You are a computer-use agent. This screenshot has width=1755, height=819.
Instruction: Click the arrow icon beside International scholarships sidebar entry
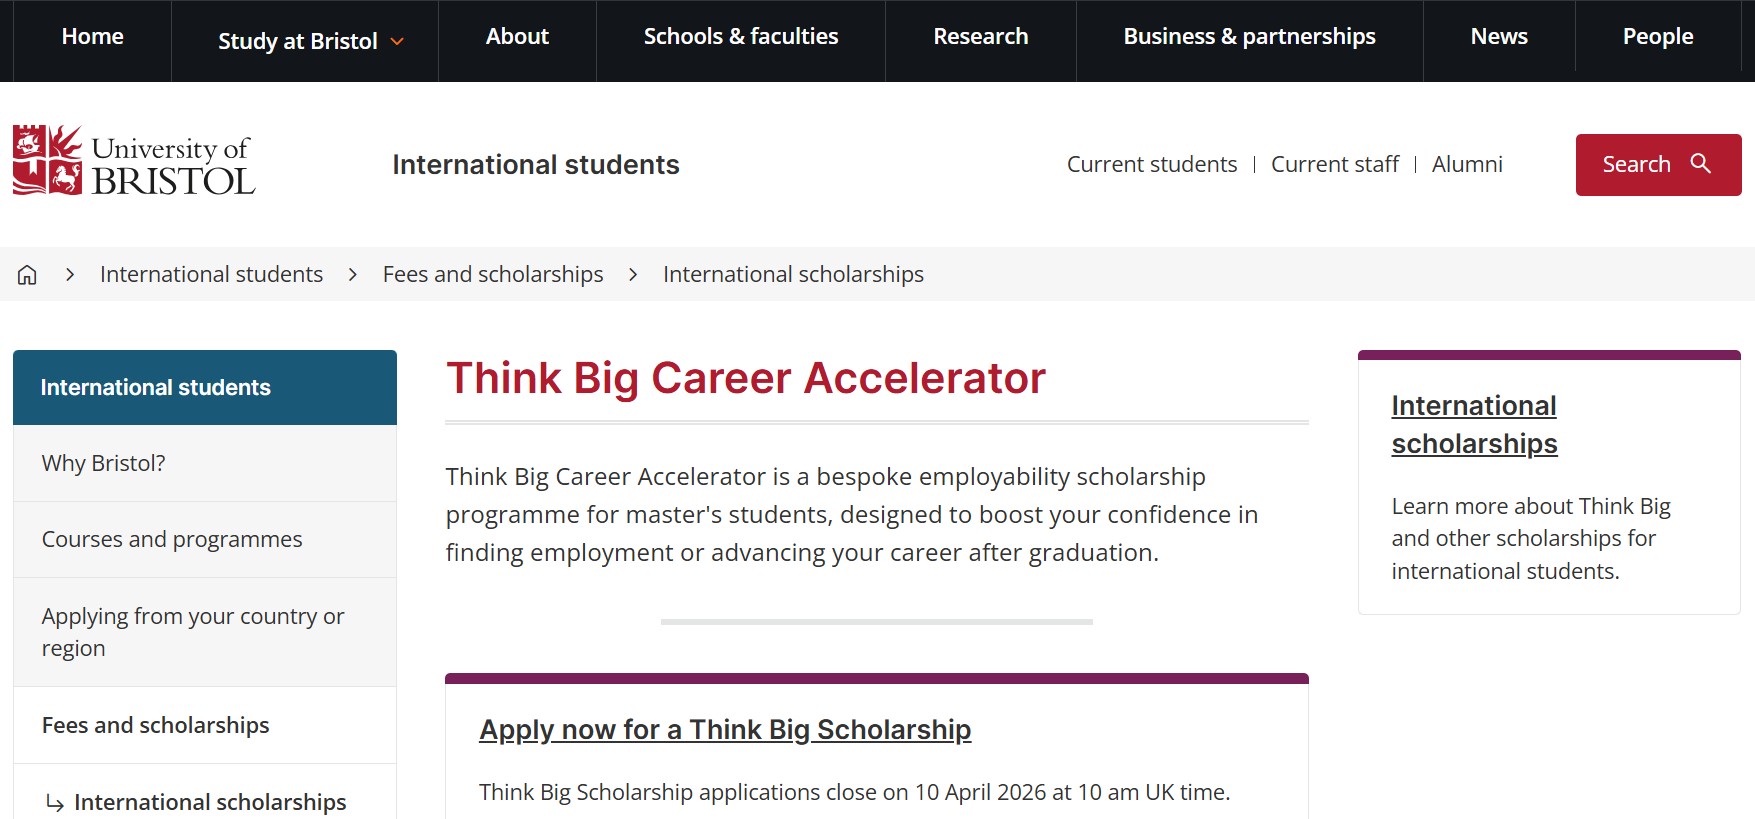(53, 800)
